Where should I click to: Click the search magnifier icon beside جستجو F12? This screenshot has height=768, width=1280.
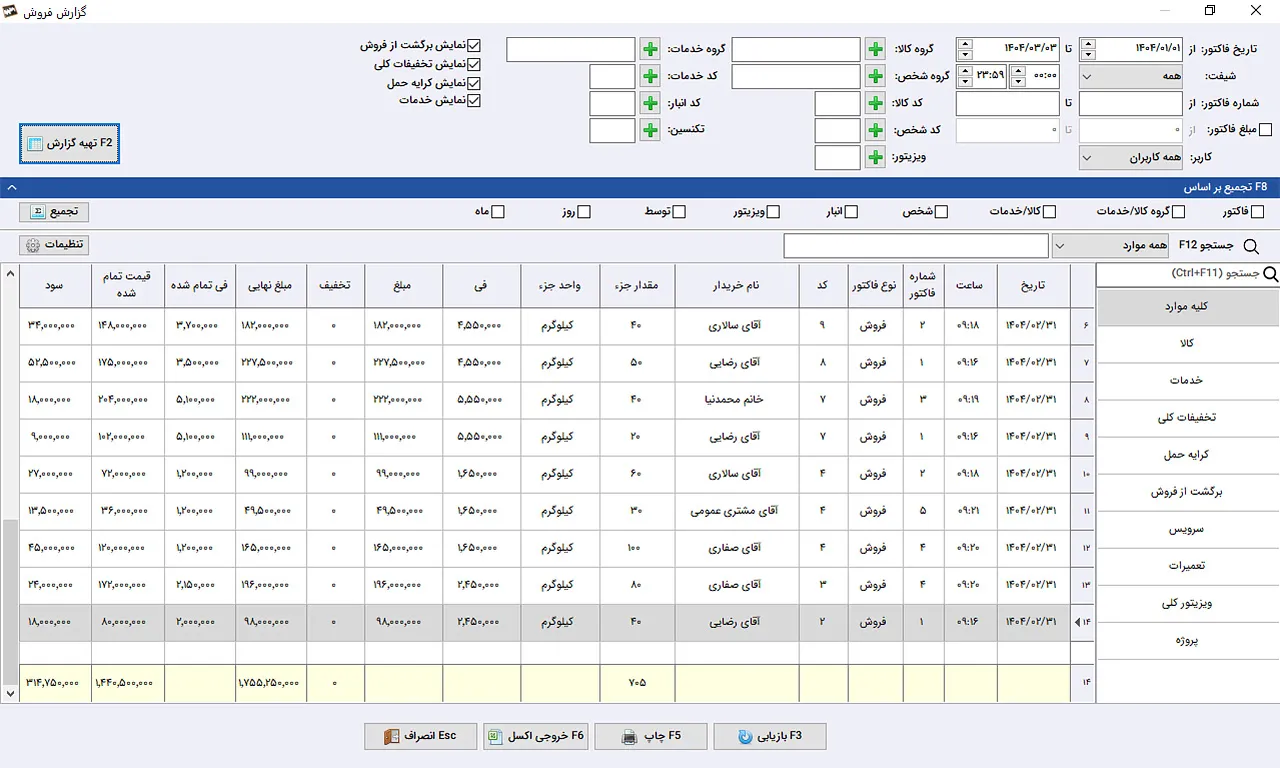click(1250, 246)
